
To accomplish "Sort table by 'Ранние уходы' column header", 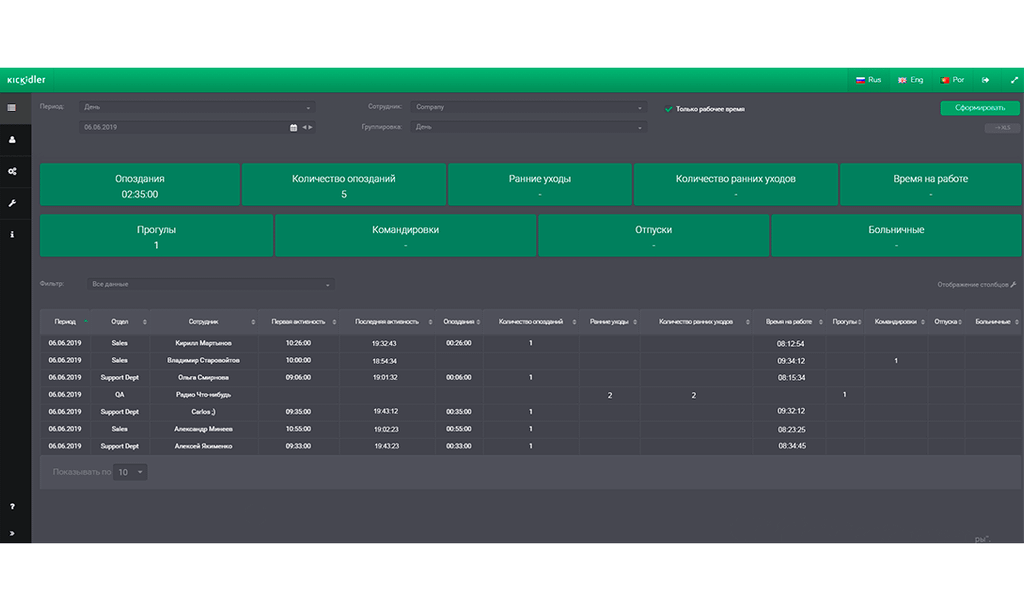I will [x=609, y=322].
